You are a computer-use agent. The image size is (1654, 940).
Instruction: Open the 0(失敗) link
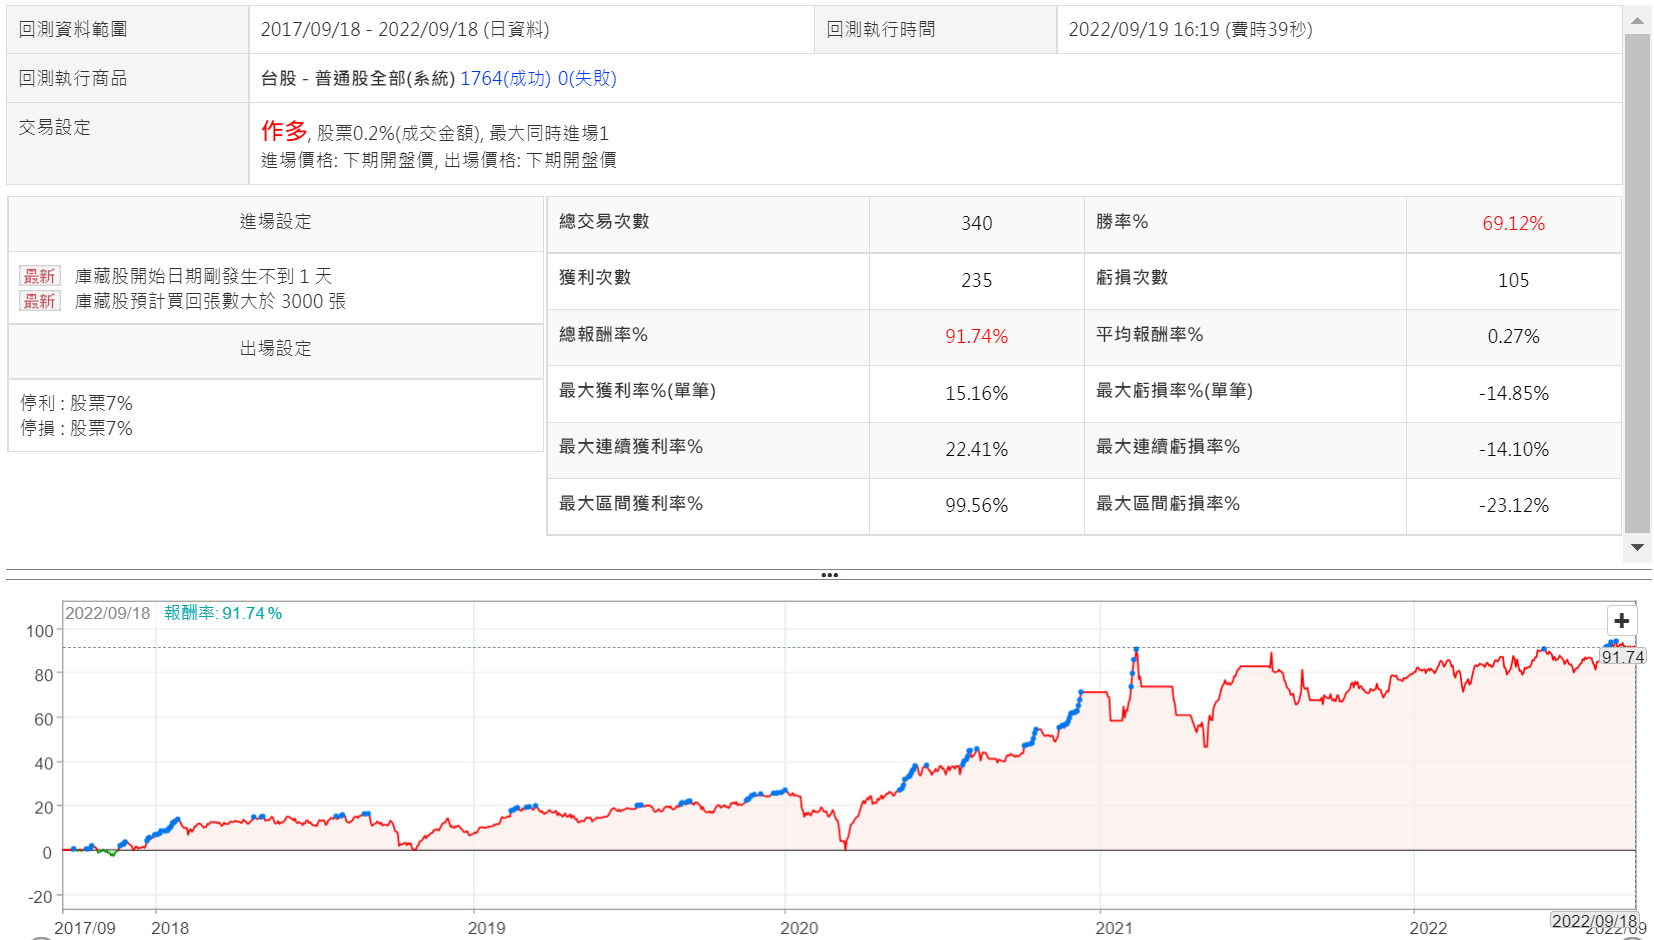pyautogui.click(x=587, y=78)
